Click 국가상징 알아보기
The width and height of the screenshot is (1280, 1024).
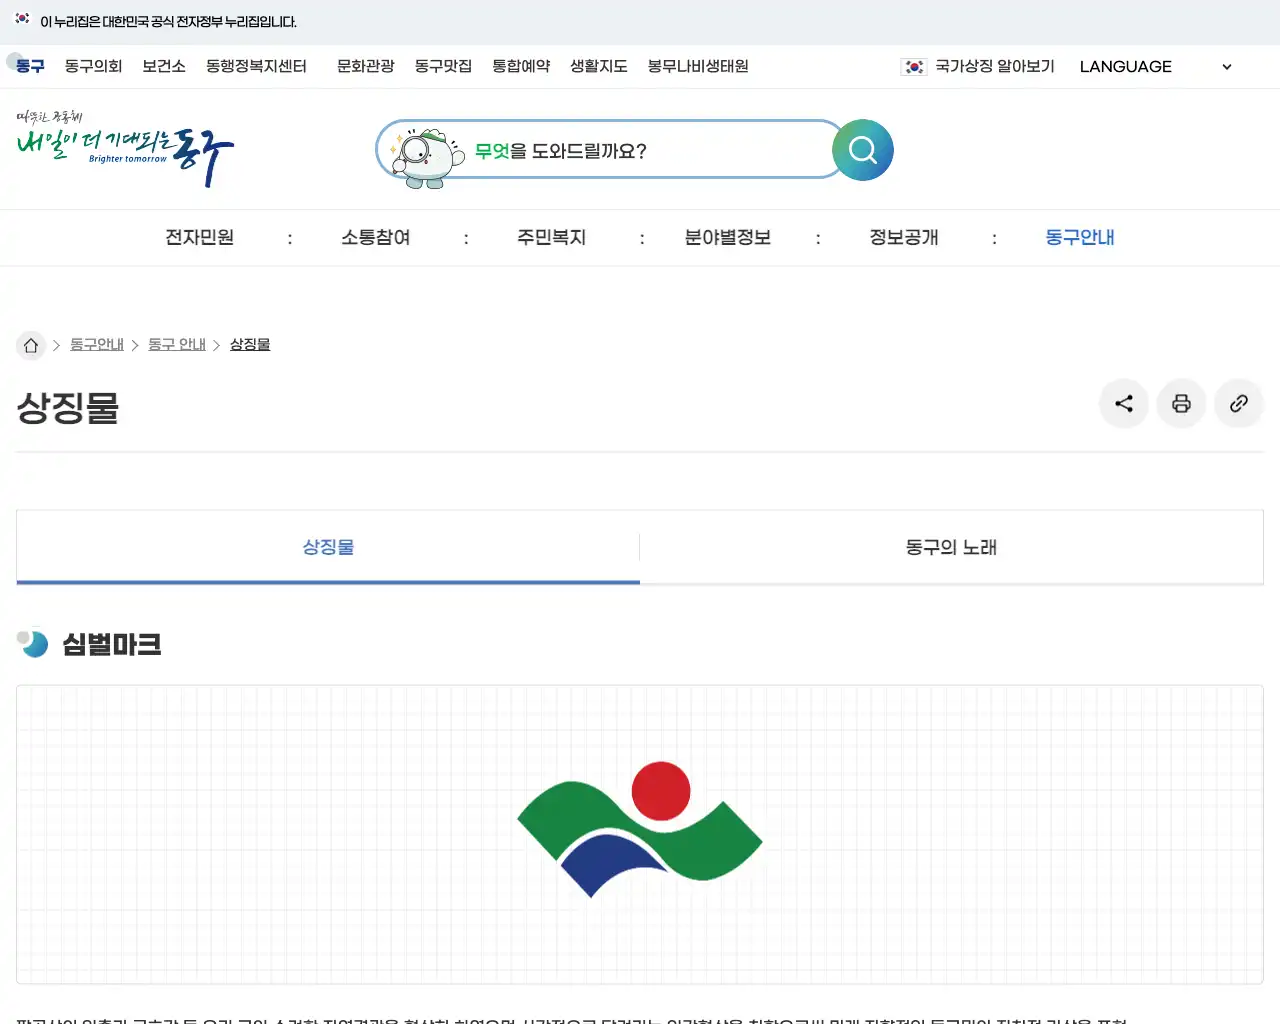(993, 66)
